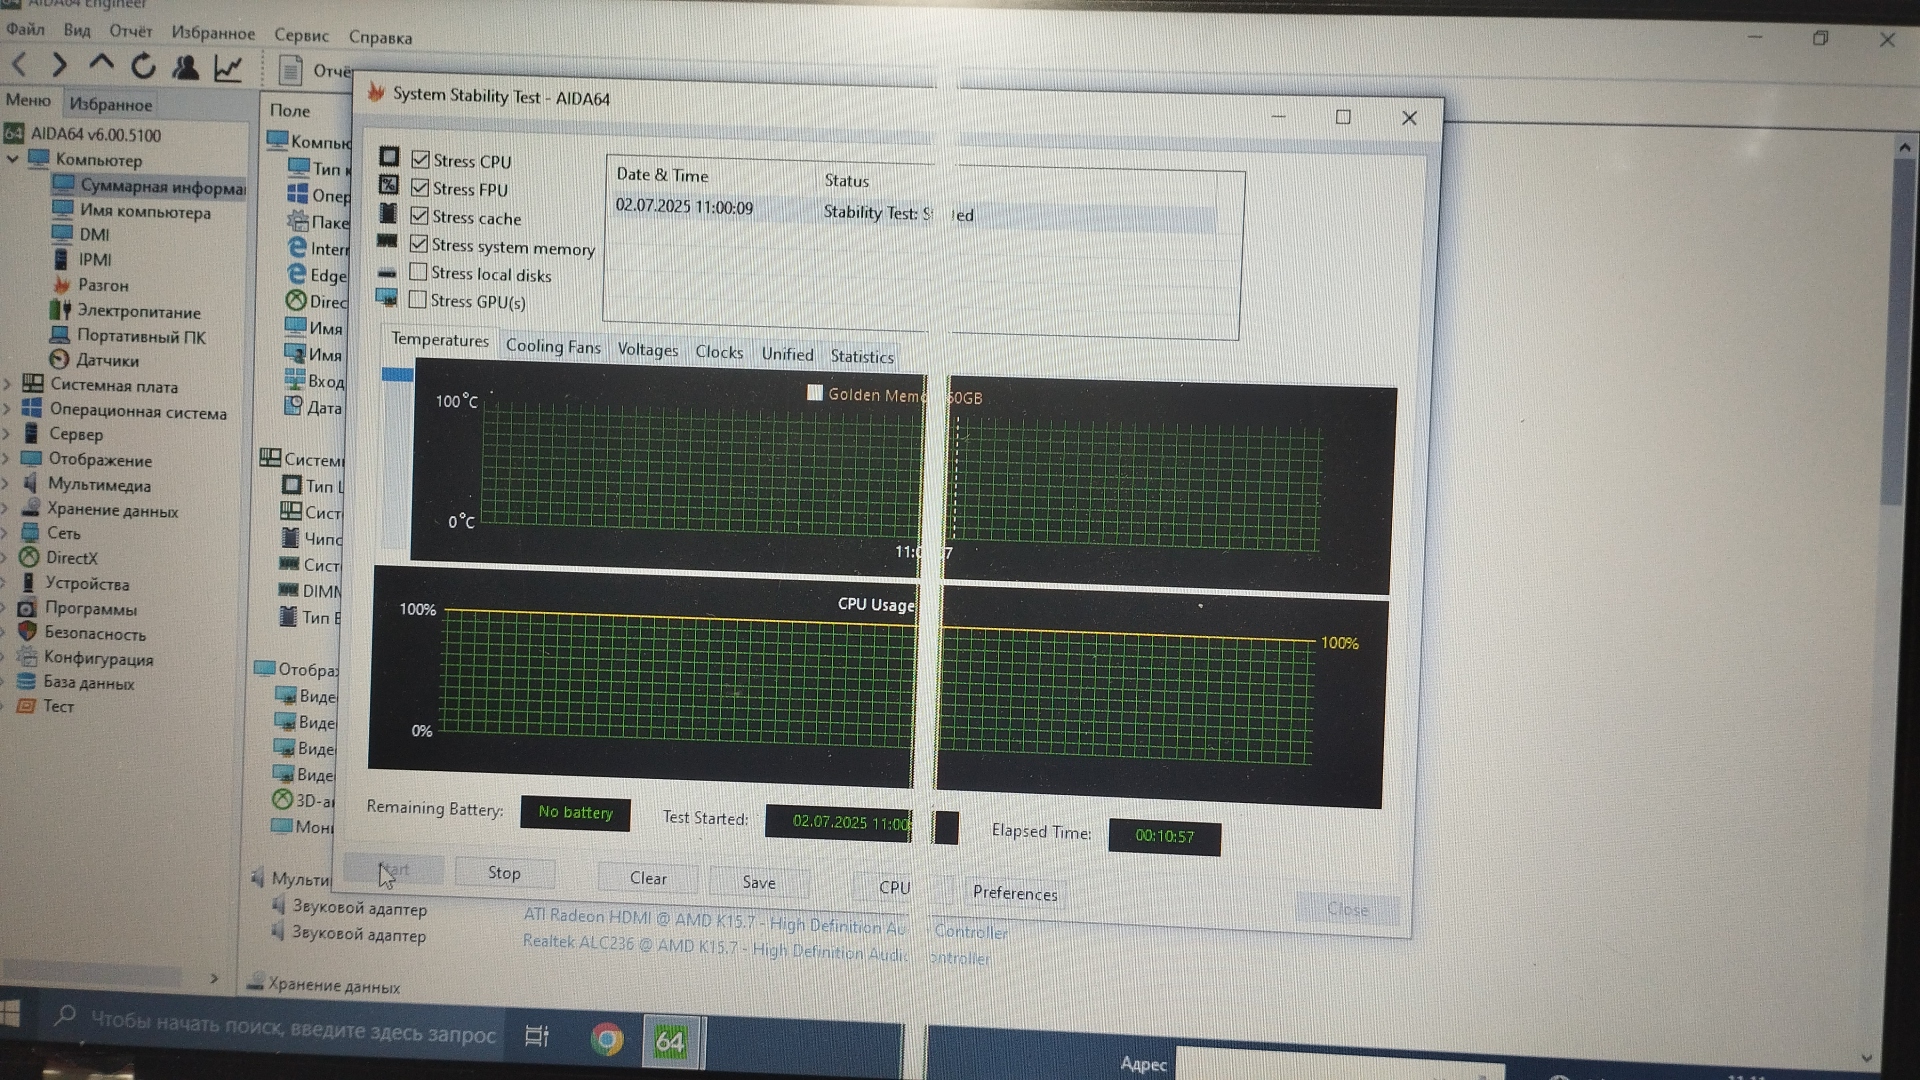Click the forward navigation arrow icon
This screenshot has width=1920, height=1080.
[x=59, y=66]
